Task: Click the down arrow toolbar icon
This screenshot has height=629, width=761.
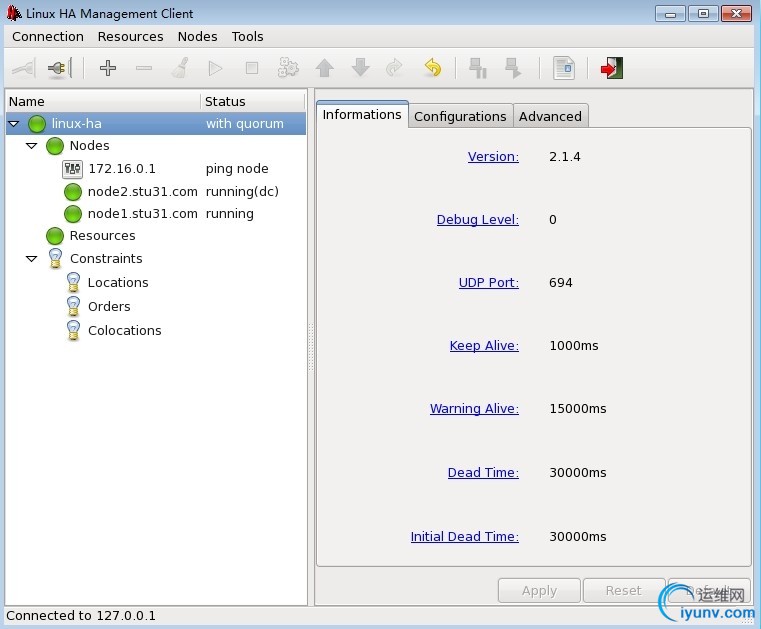Action: click(360, 68)
